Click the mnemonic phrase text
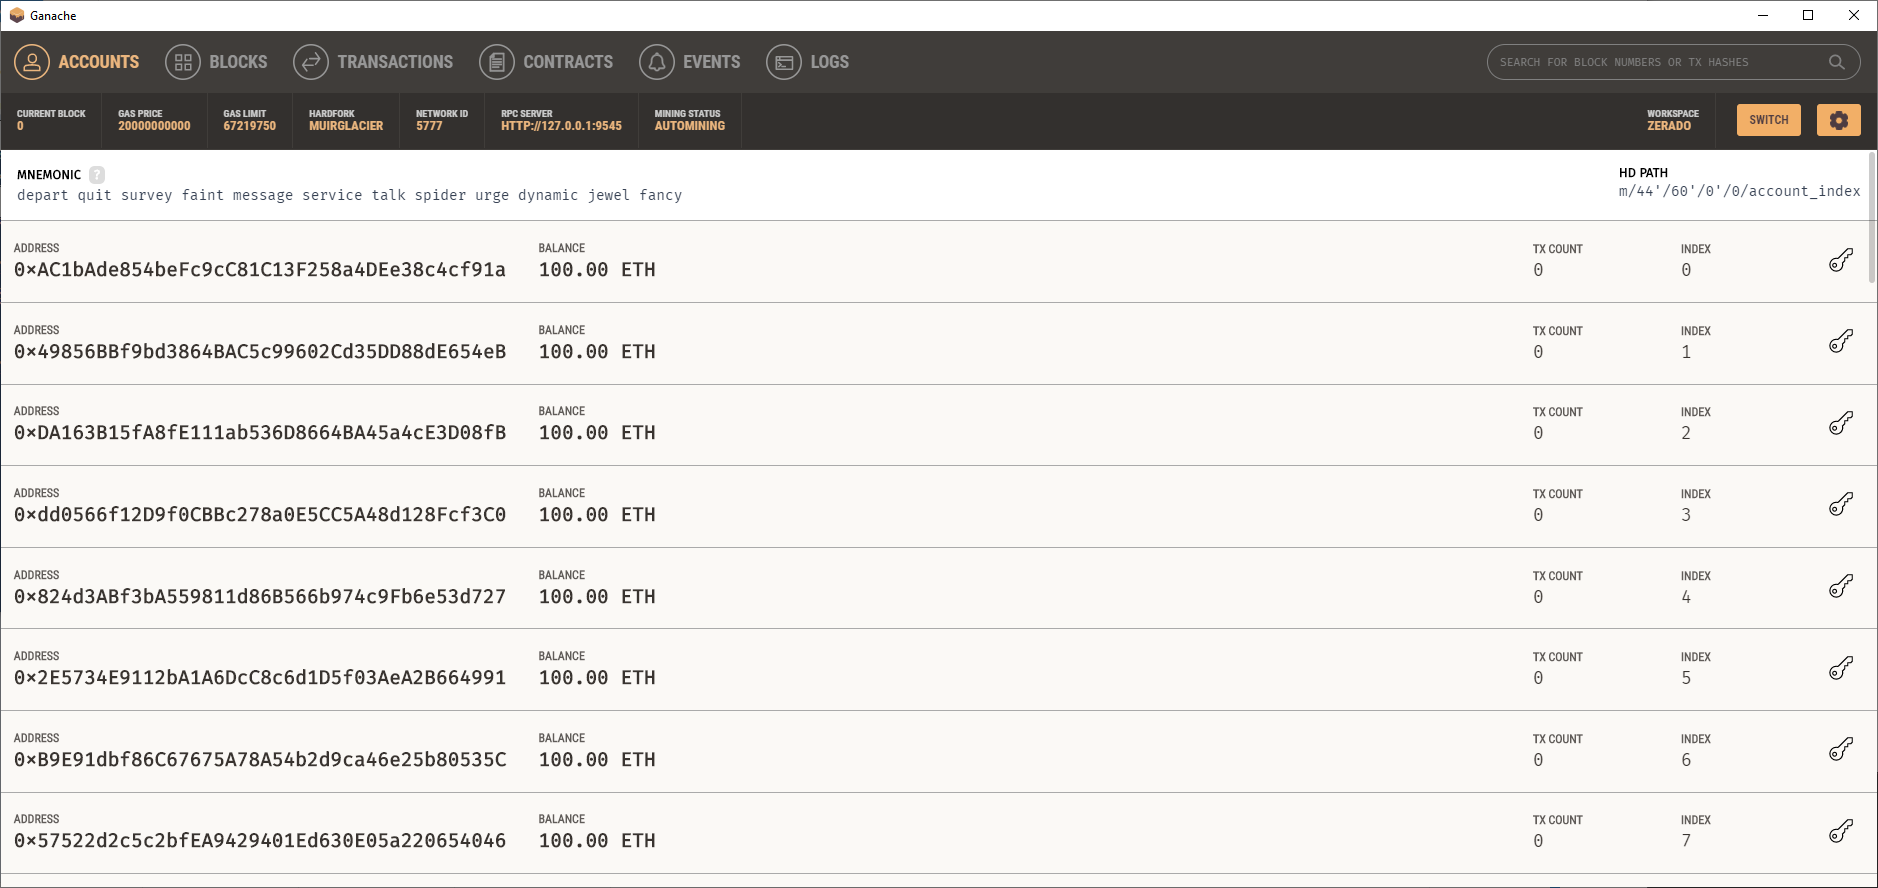 tap(349, 195)
